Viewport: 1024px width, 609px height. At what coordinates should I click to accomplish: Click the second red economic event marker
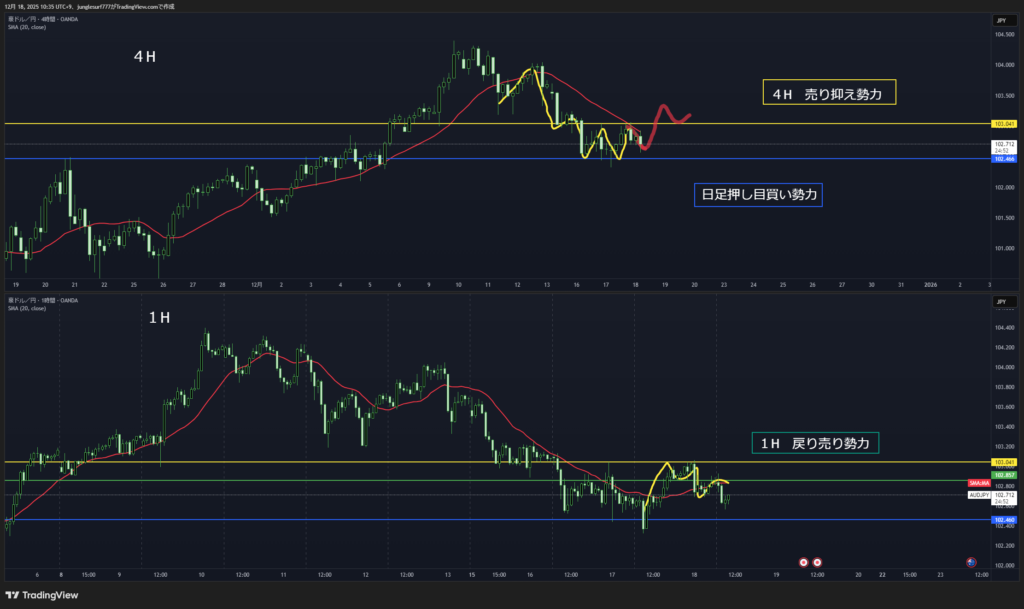point(817,562)
